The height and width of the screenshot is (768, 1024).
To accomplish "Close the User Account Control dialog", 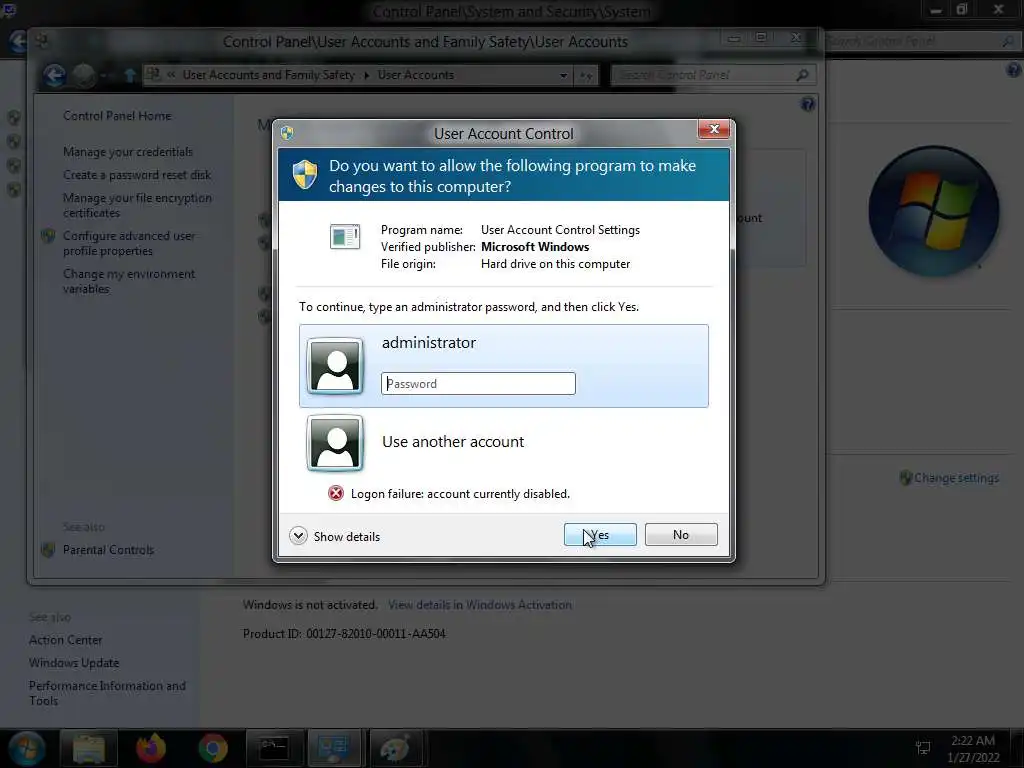I will coord(713,129).
